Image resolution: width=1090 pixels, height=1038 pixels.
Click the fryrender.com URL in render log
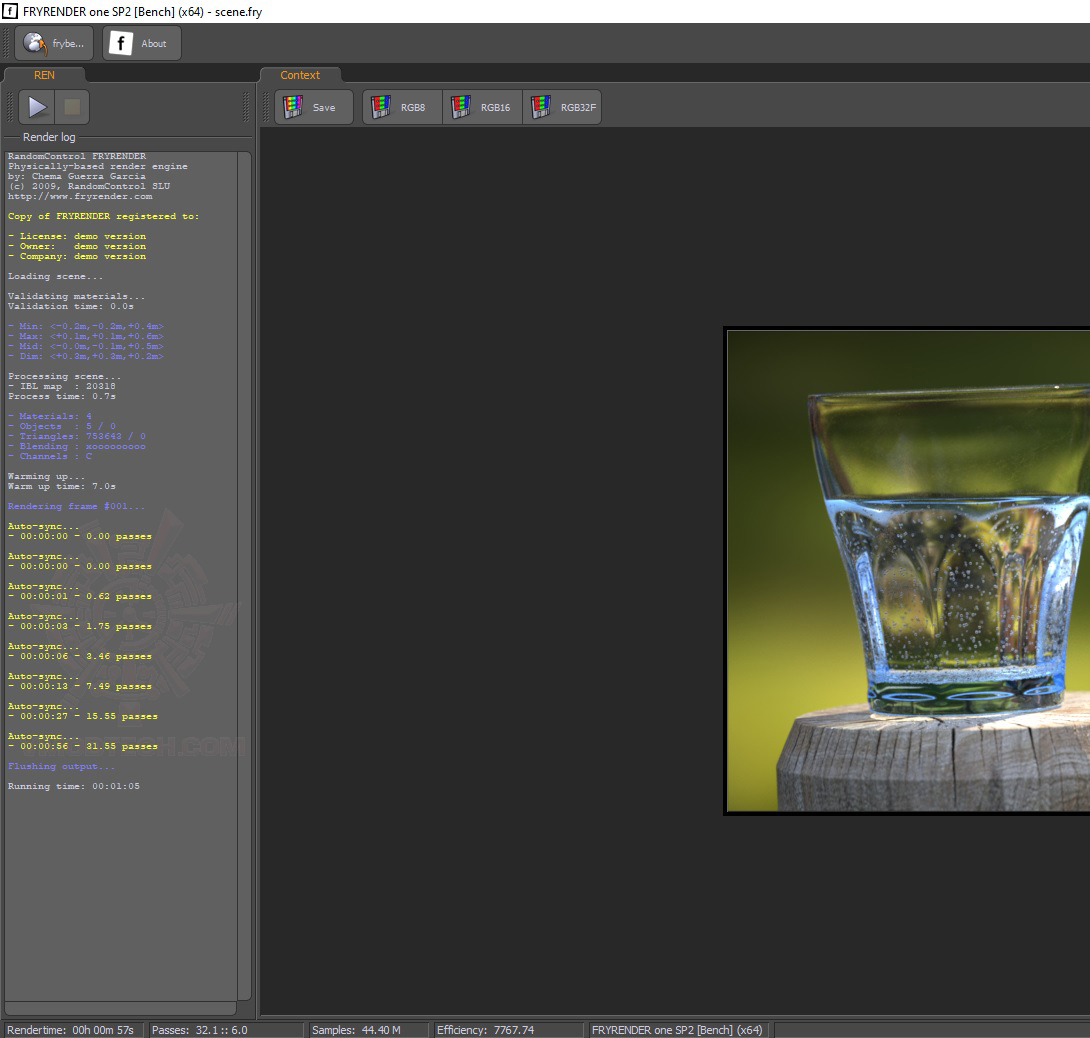click(80, 196)
